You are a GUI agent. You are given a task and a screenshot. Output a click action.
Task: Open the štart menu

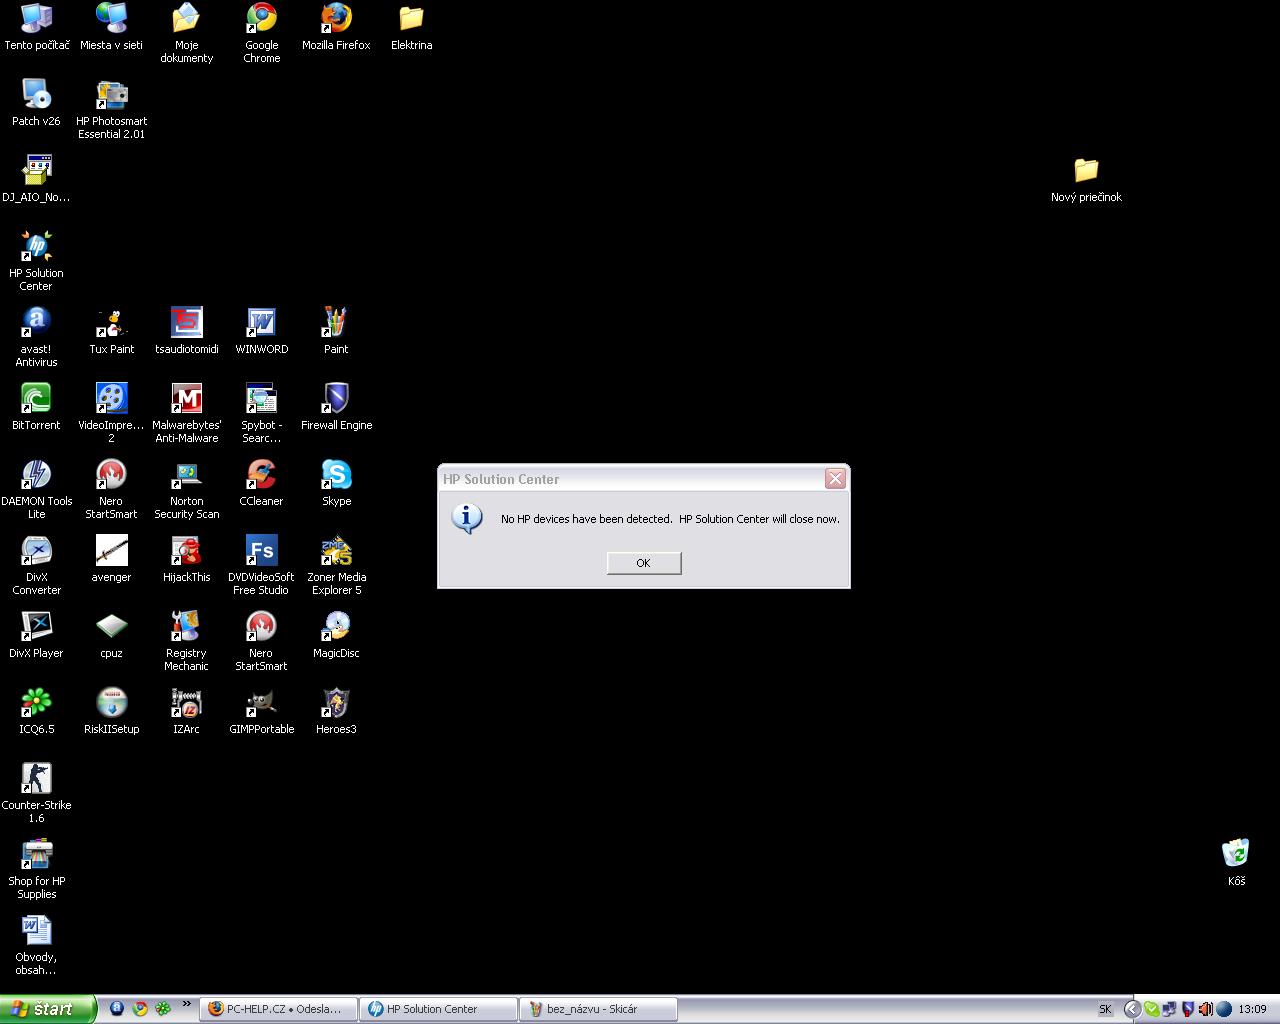tap(48, 1009)
